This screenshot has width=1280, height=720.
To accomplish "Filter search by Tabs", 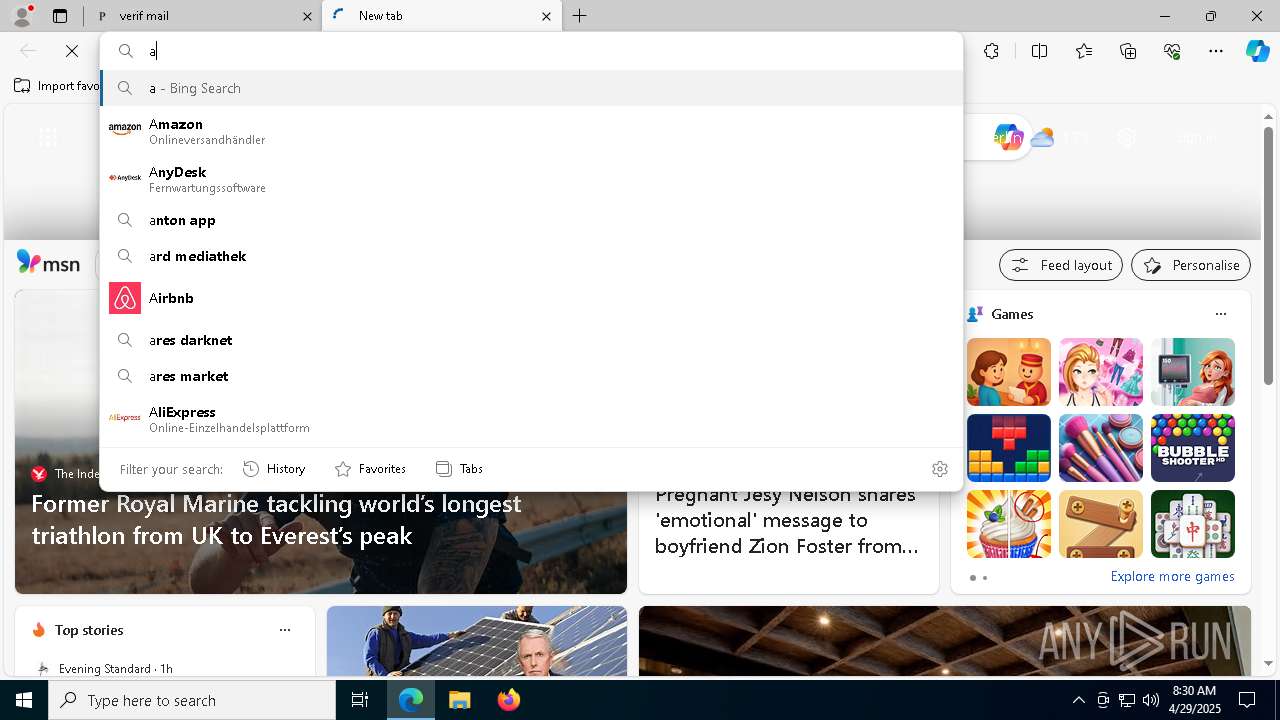I will pyautogui.click(x=459, y=469).
